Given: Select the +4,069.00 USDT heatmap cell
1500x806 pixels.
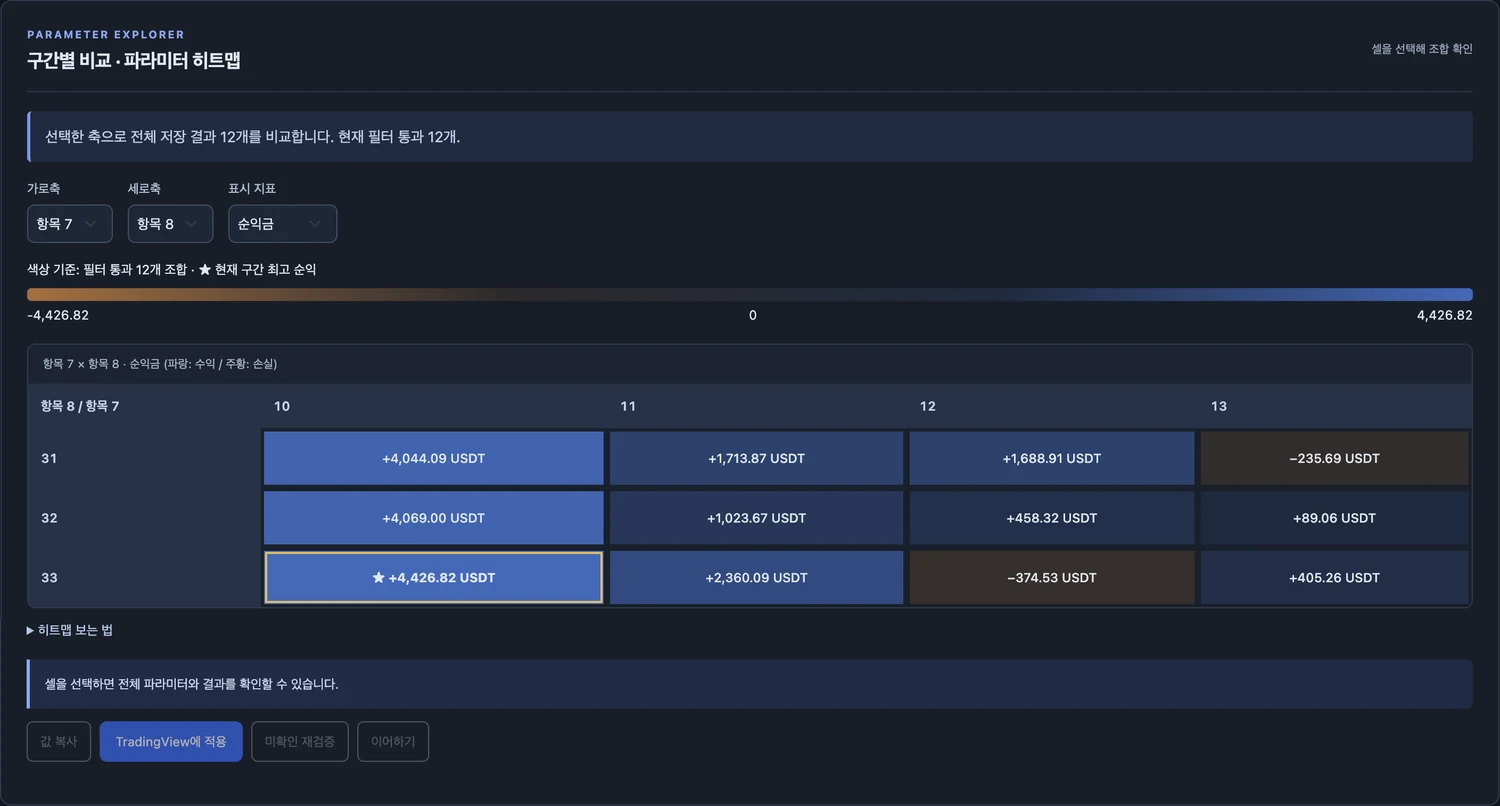Looking at the screenshot, I should 434,518.
